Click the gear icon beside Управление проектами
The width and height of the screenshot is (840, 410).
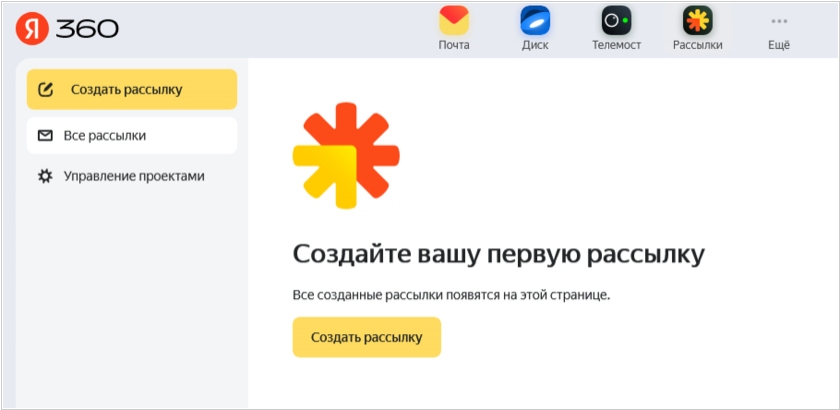(x=45, y=176)
